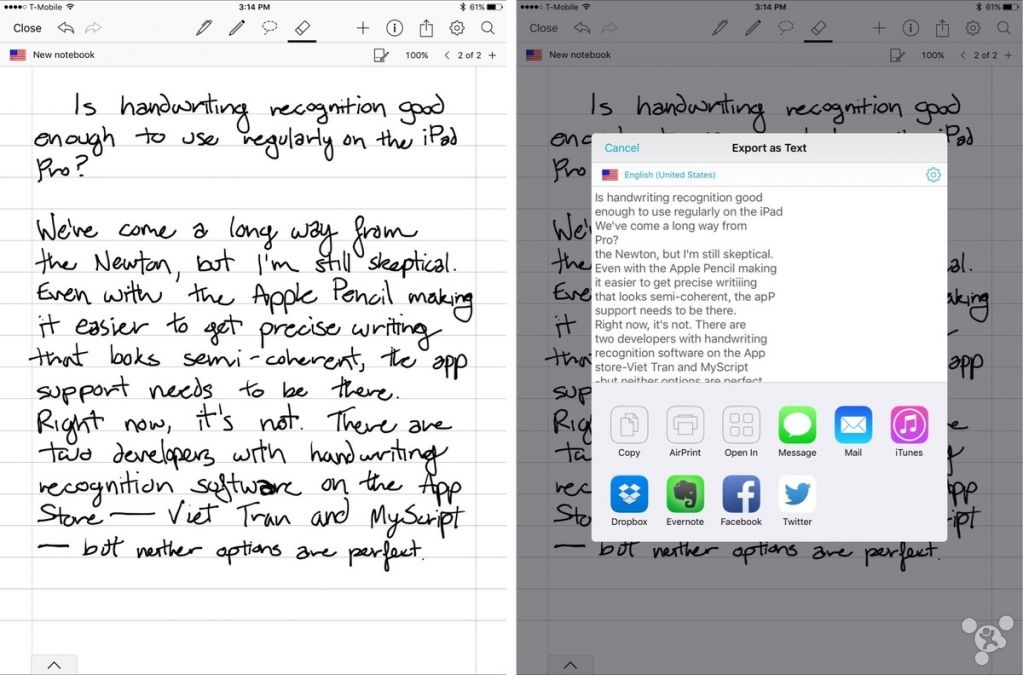Share text to Twitter
Viewport: 1023px width, 675px height.
797,501
